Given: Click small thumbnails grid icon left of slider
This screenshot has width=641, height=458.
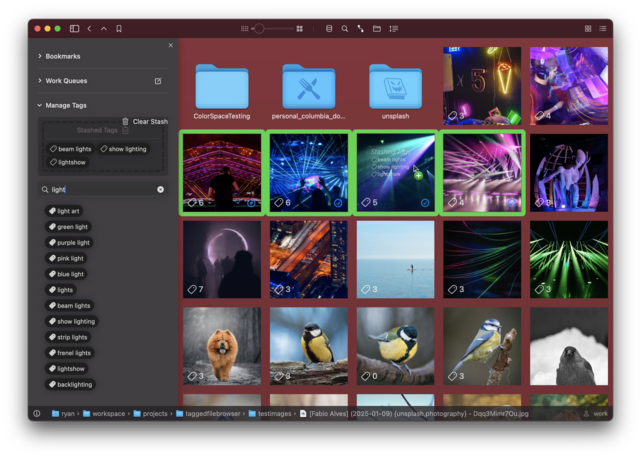Looking at the screenshot, I should point(244,29).
